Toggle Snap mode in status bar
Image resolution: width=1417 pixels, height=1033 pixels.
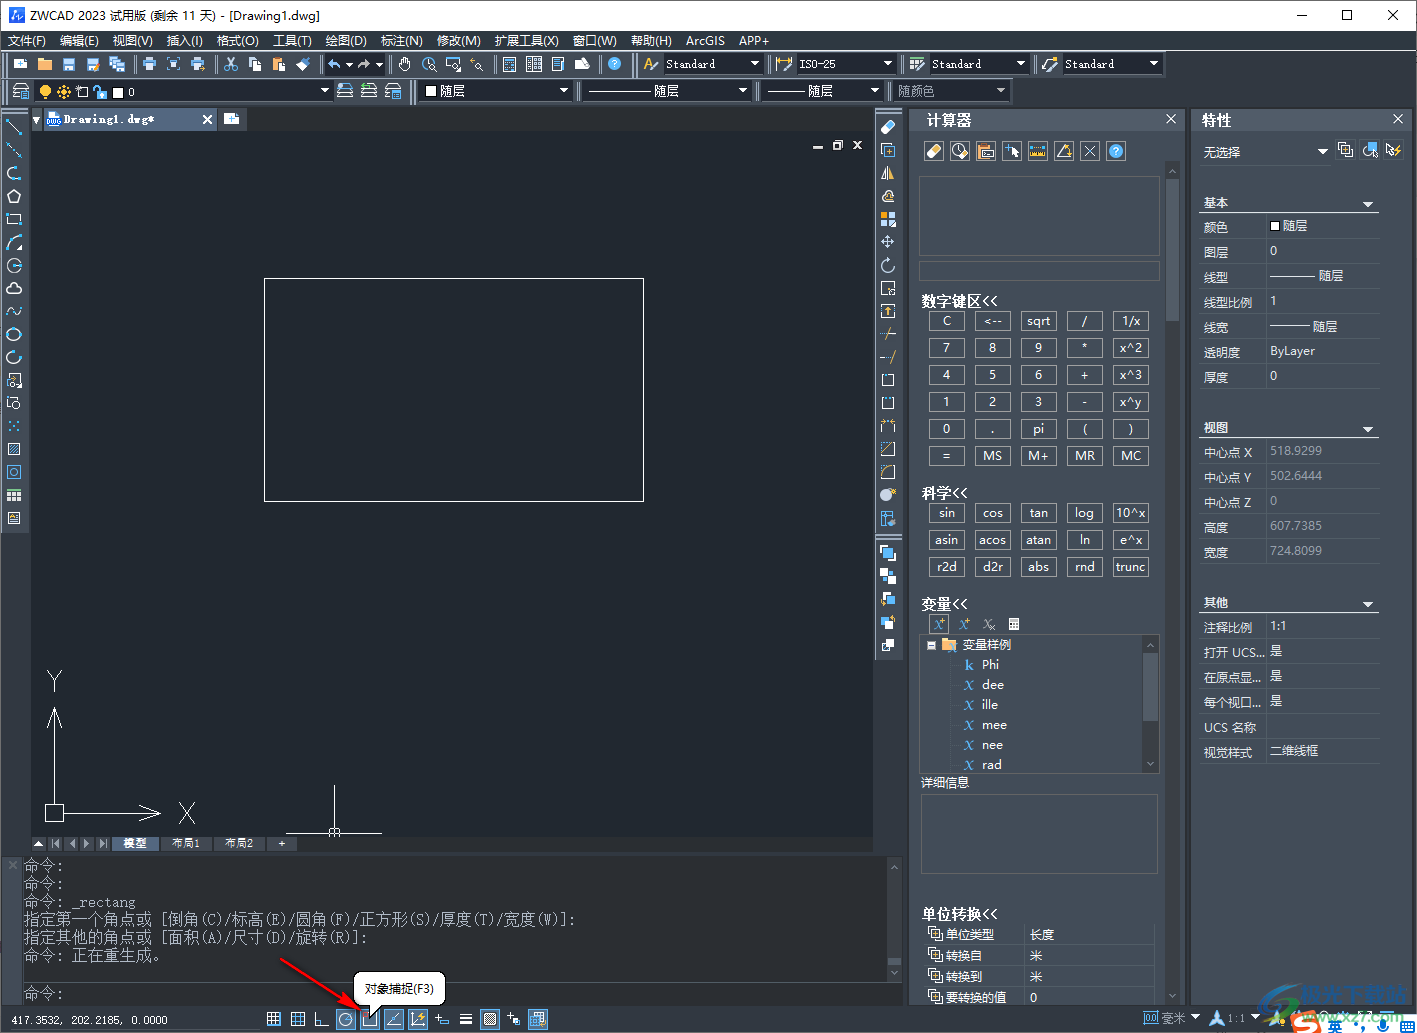pyautogui.click(x=273, y=1019)
